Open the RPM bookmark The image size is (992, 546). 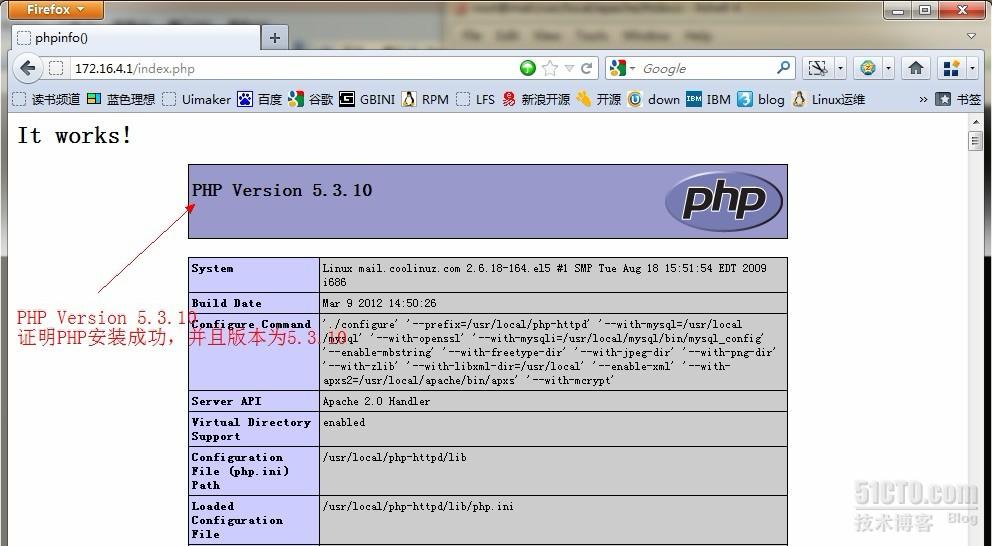pos(425,99)
